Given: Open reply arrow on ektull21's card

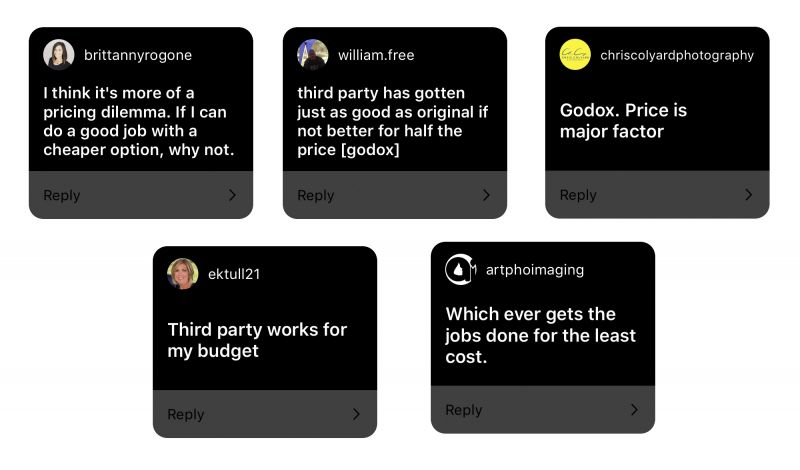Looking at the screenshot, I should click(x=356, y=414).
